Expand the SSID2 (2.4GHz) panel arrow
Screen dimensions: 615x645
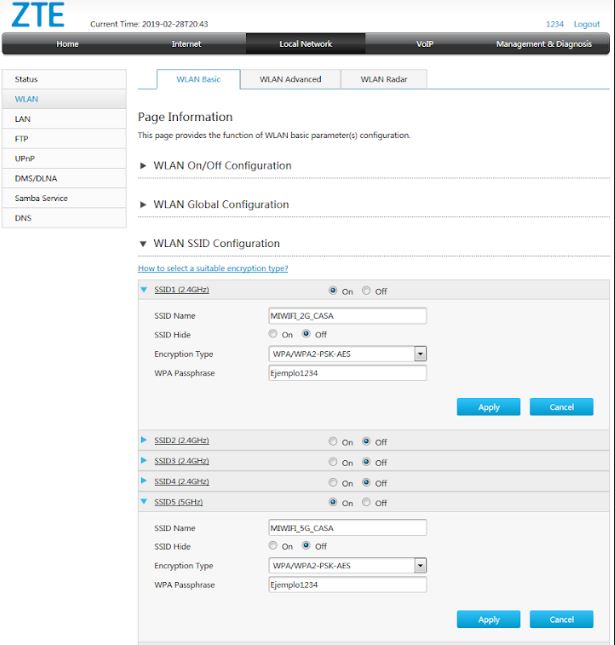(144, 440)
